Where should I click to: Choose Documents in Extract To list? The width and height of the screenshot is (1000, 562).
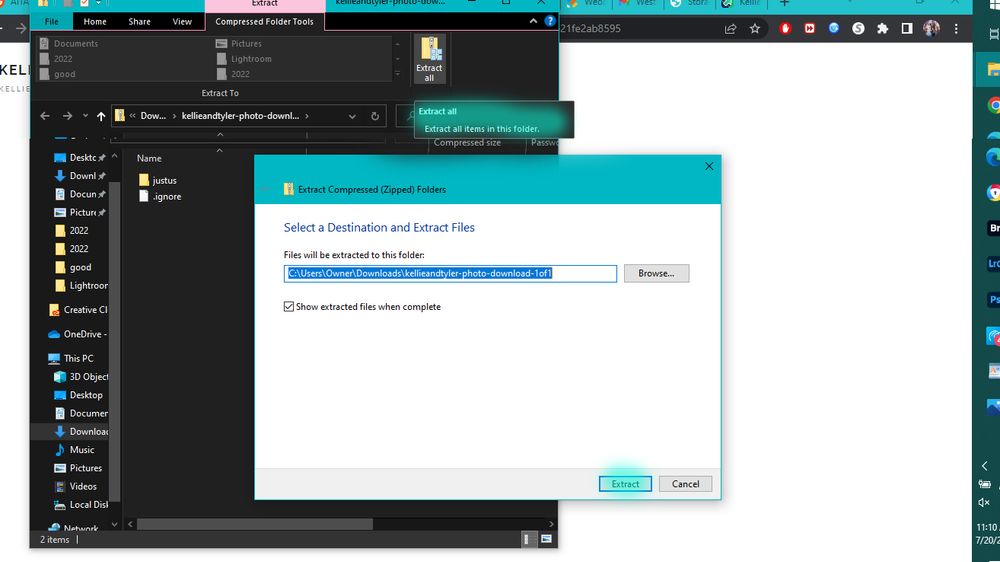coord(69,43)
